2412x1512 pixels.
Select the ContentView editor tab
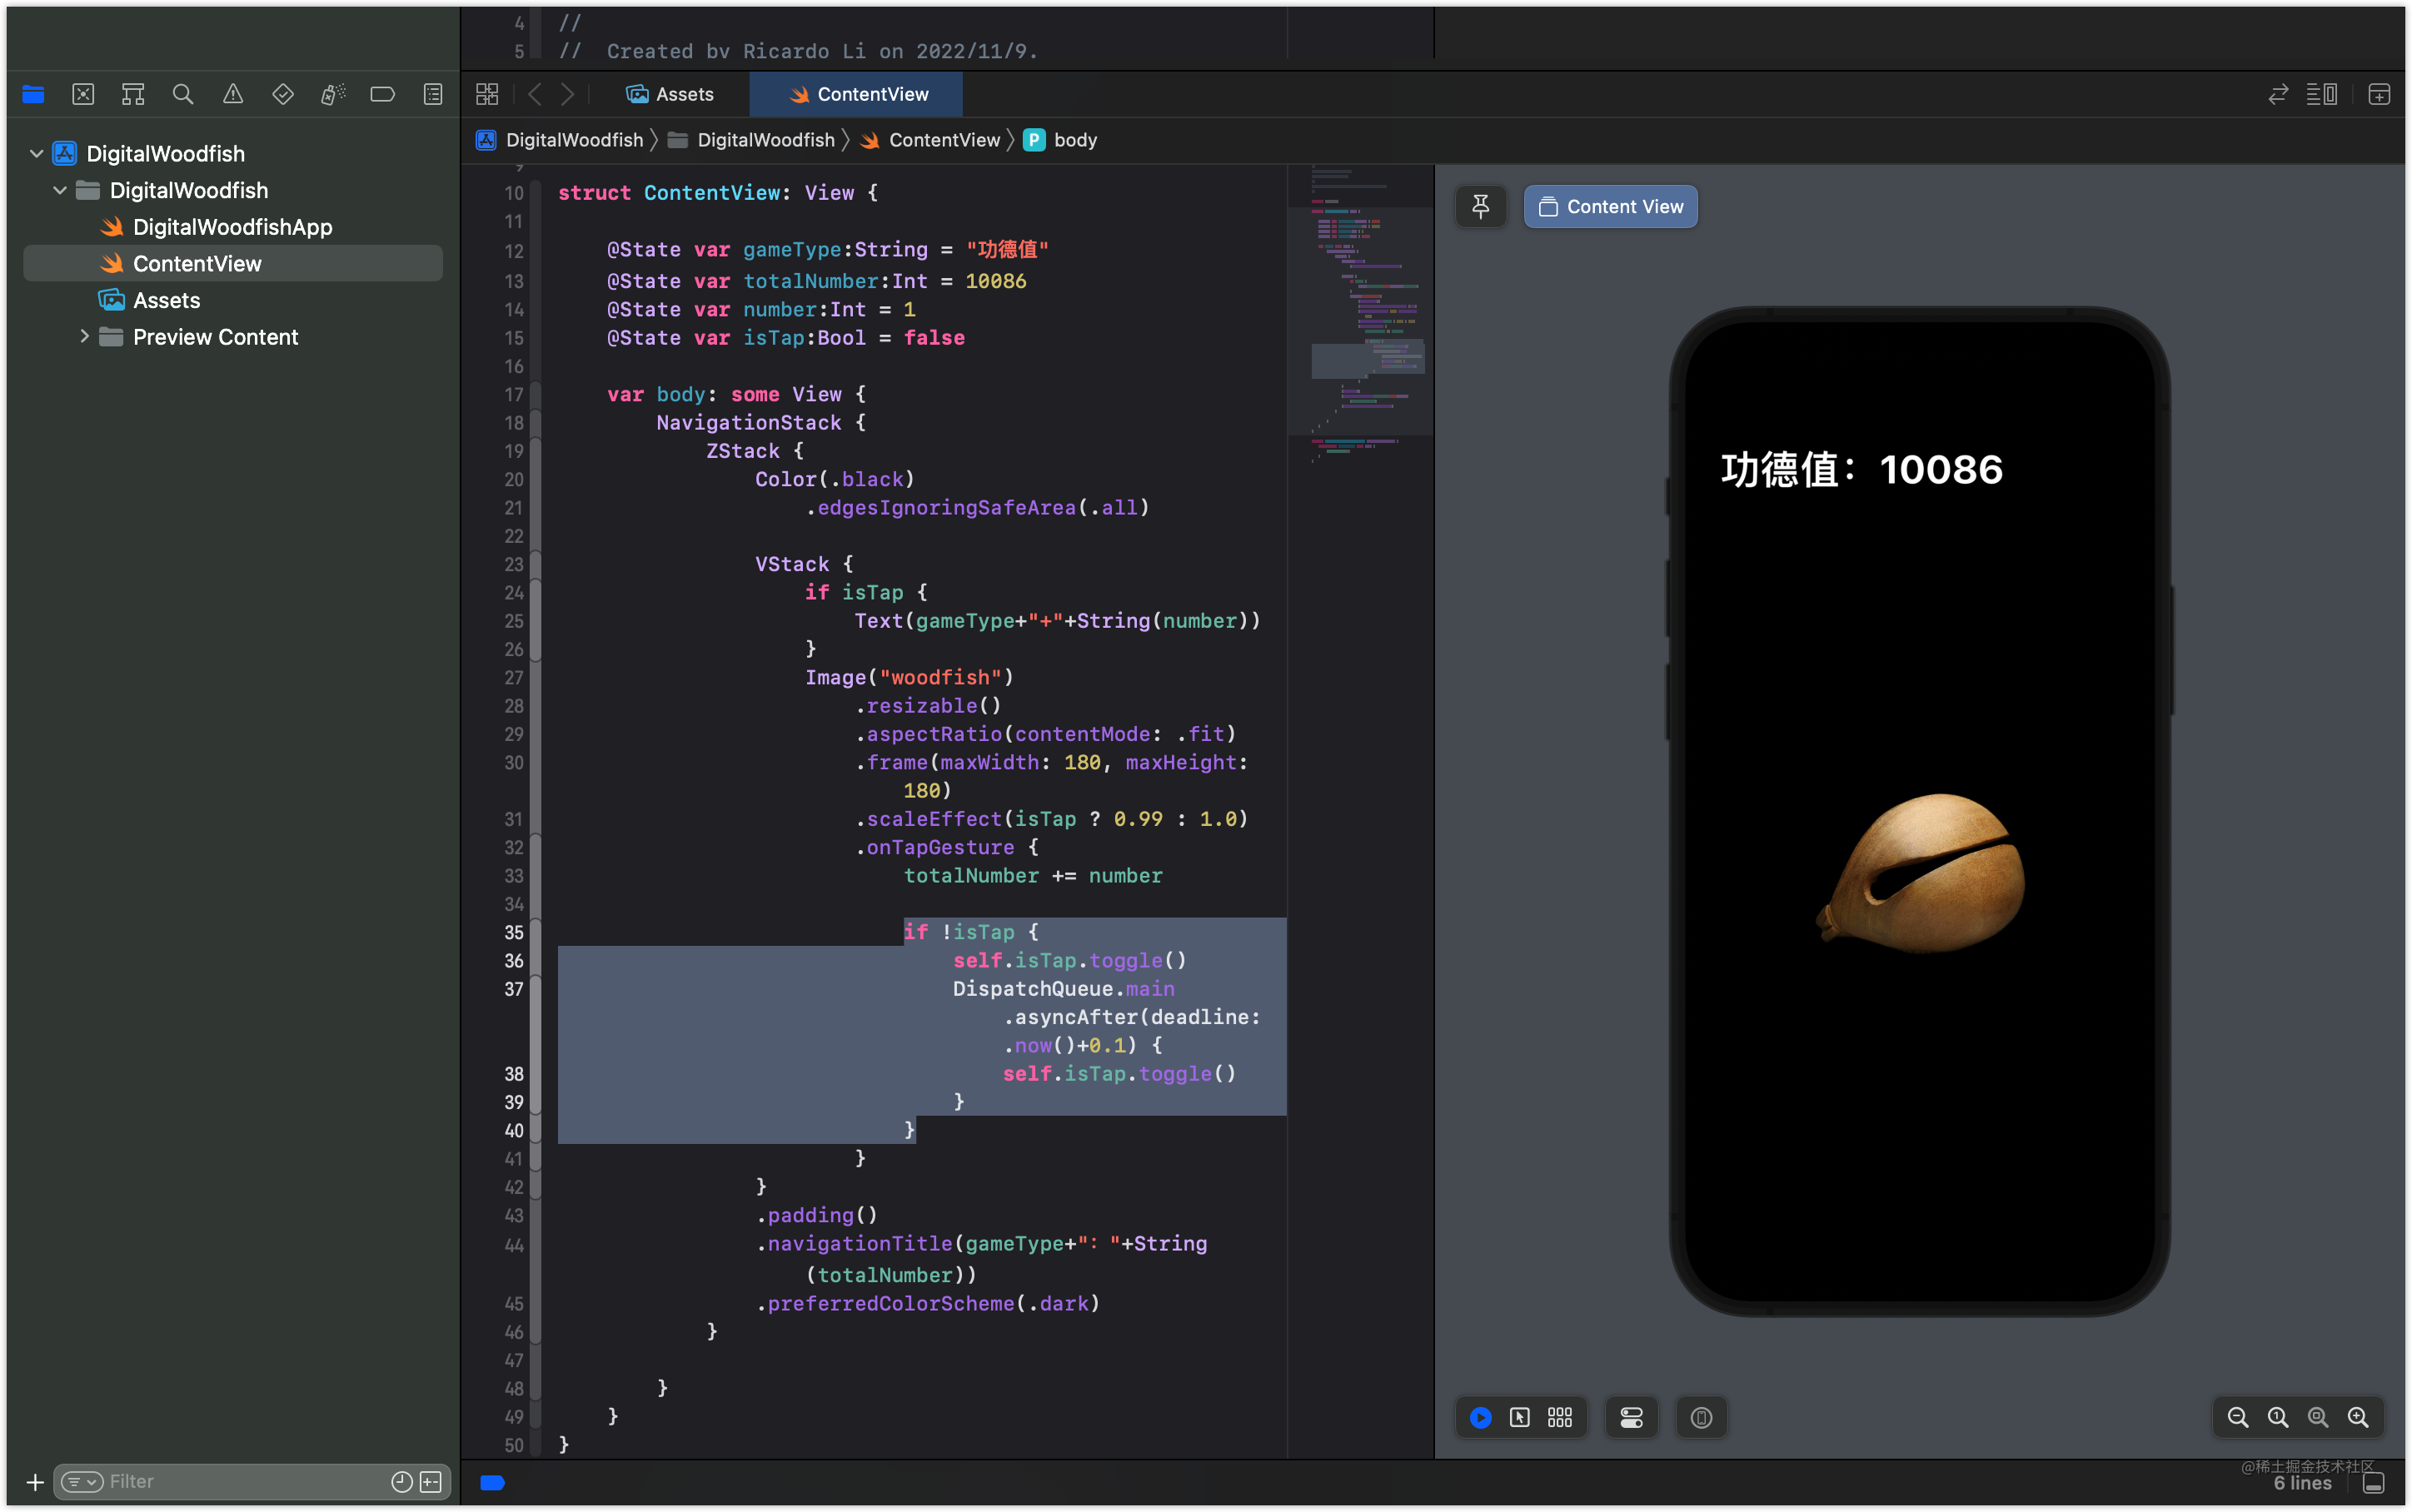click(857, 94)
